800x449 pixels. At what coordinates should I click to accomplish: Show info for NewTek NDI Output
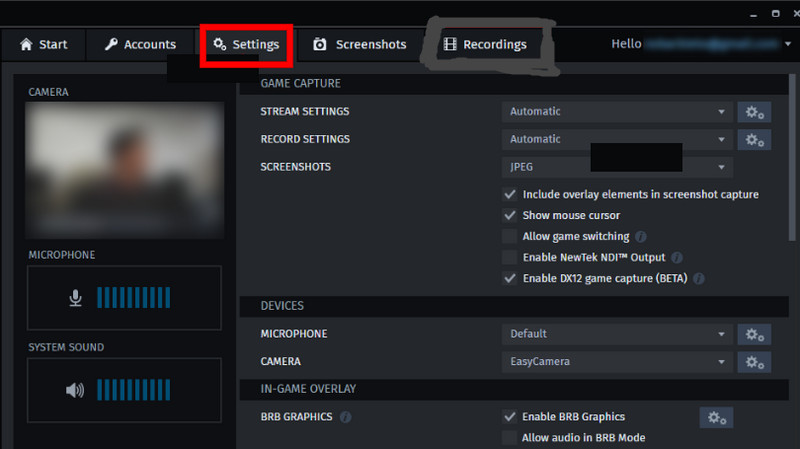[x=677, y=258]
